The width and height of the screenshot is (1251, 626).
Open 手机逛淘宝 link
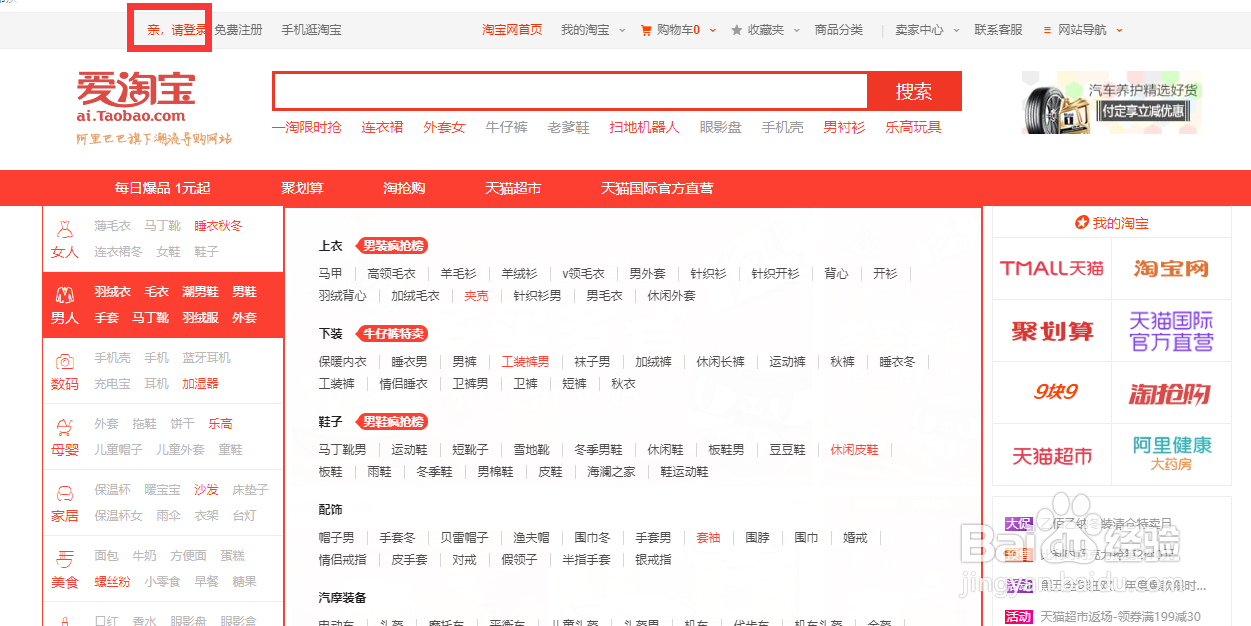[x=311, y=30]
